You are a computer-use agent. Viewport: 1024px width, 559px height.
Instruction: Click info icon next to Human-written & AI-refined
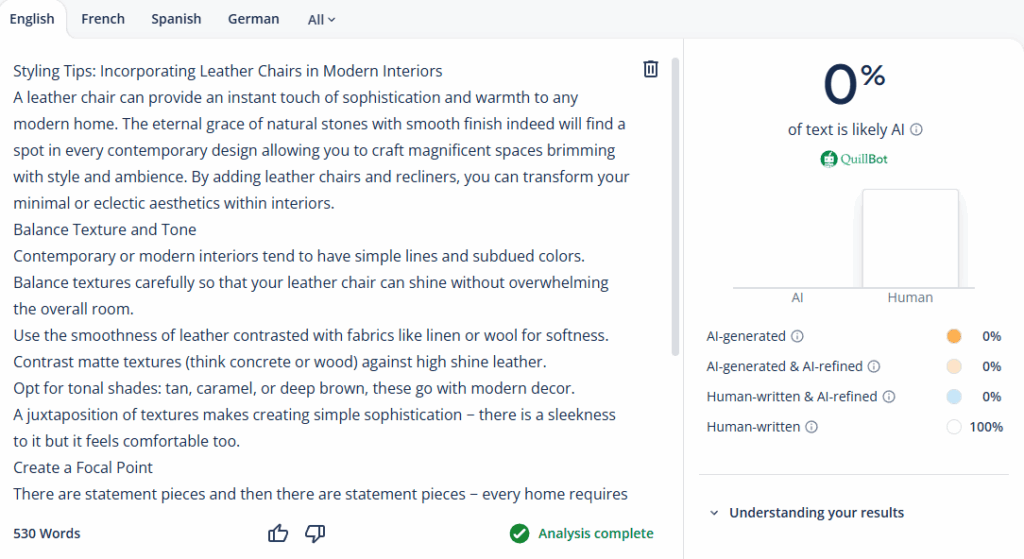889,397
